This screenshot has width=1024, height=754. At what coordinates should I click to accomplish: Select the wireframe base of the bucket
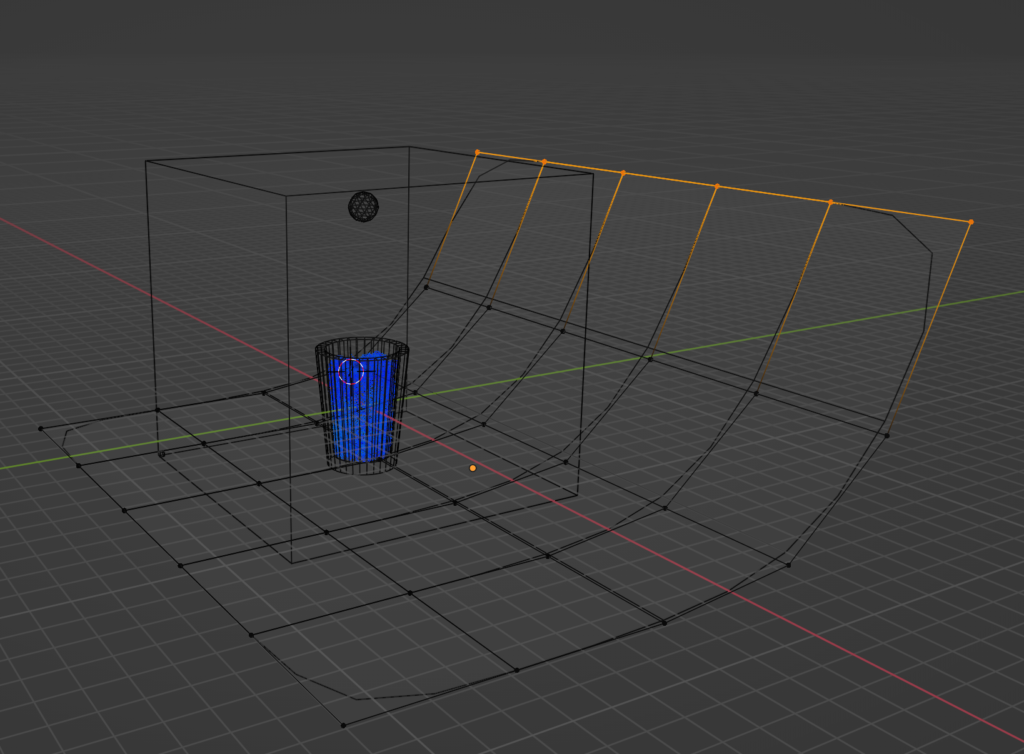[x=362, y=467]
